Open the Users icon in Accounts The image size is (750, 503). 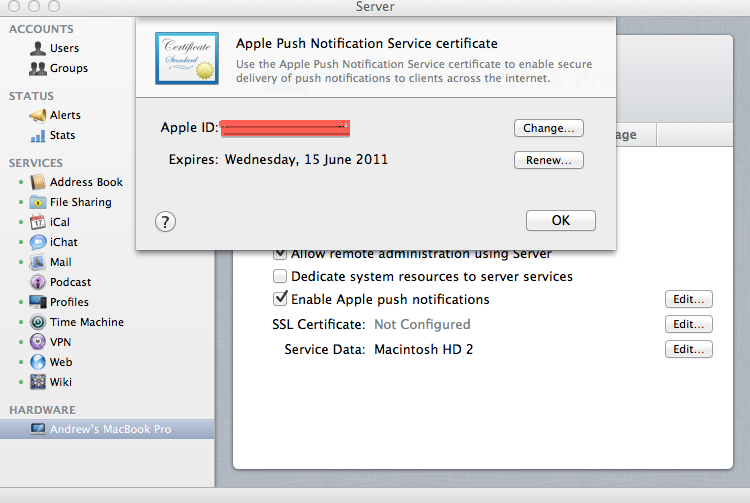click(38, 48)
